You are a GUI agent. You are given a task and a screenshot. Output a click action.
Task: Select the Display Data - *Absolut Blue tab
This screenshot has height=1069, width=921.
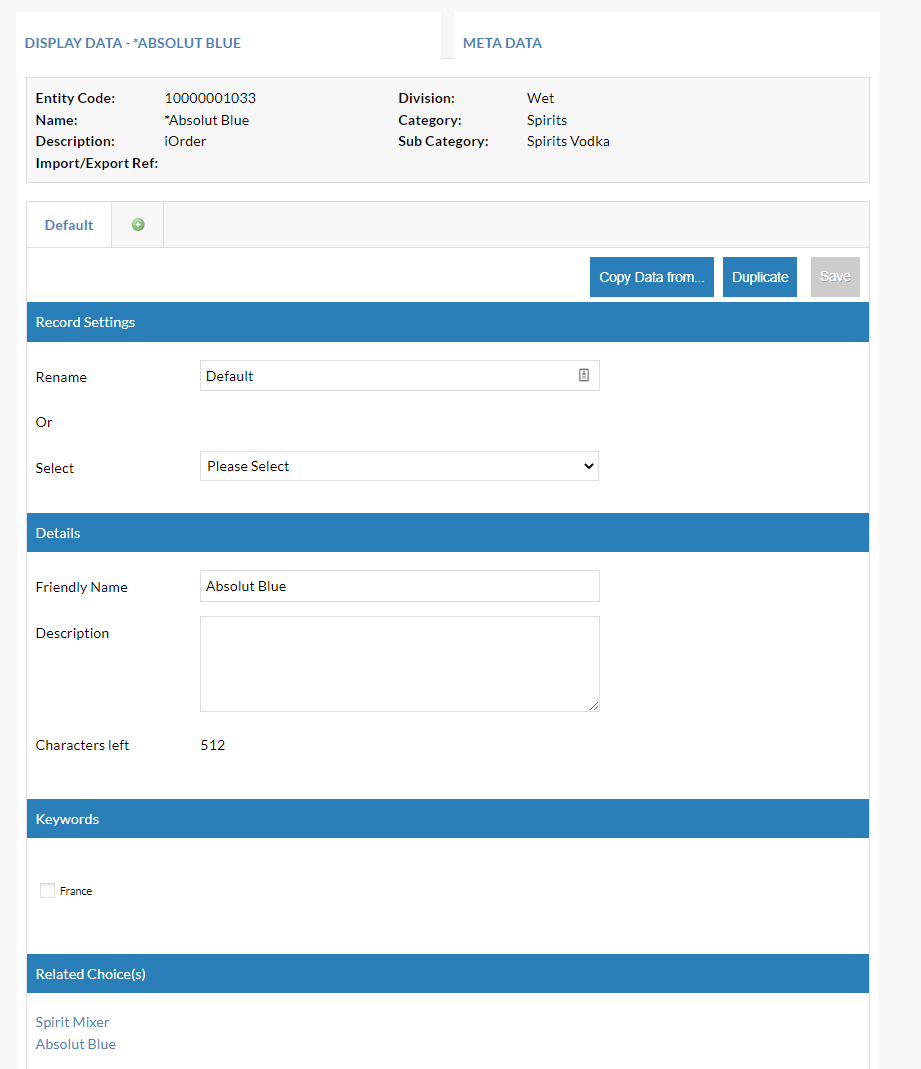tap(133, 43)
